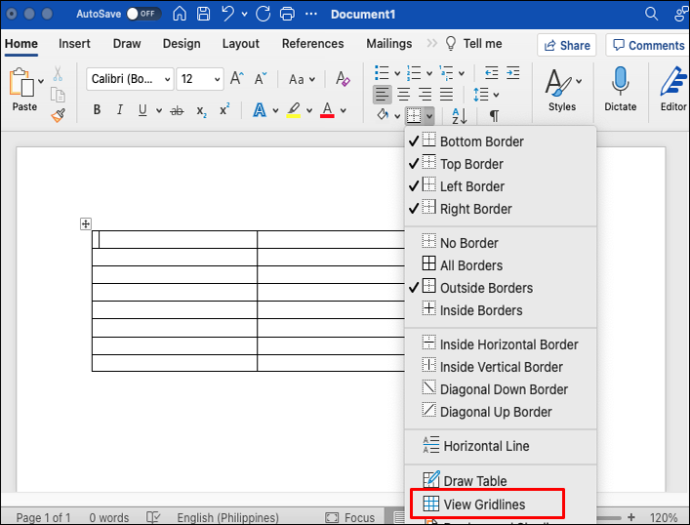Open the Change Case Aa dropdown

tap(301, 80)
